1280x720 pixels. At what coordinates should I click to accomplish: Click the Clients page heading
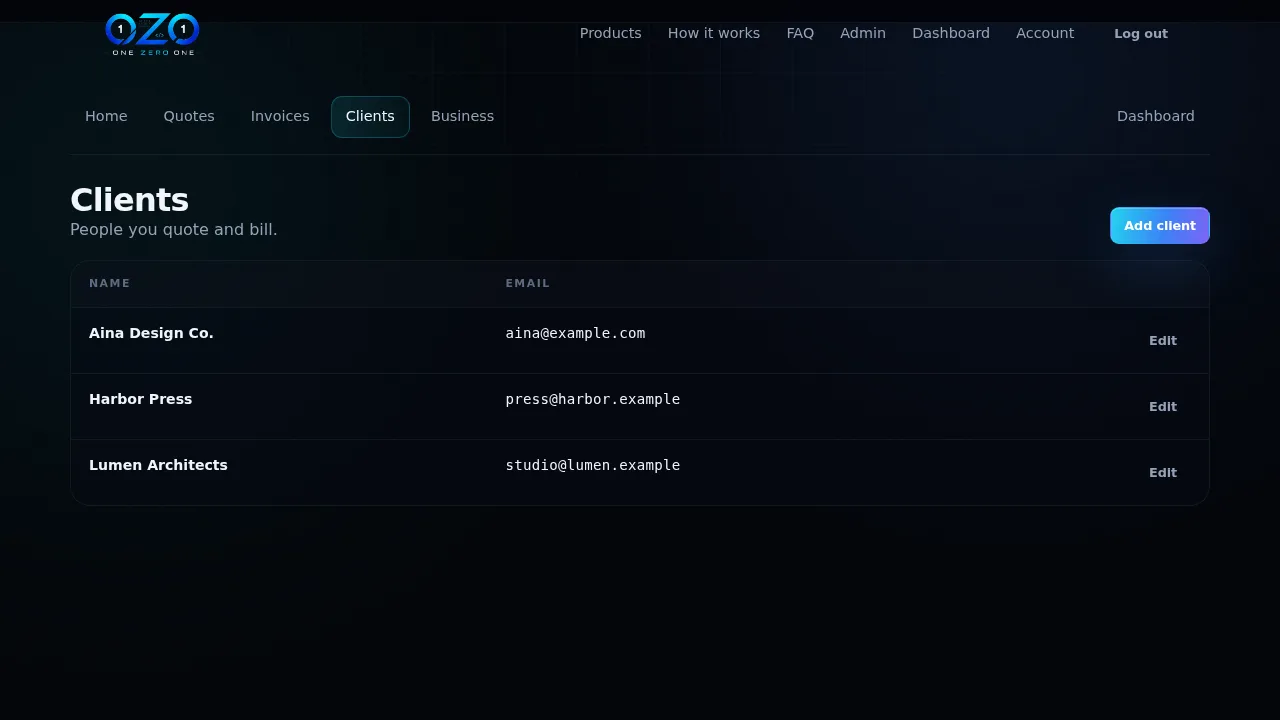129,200
